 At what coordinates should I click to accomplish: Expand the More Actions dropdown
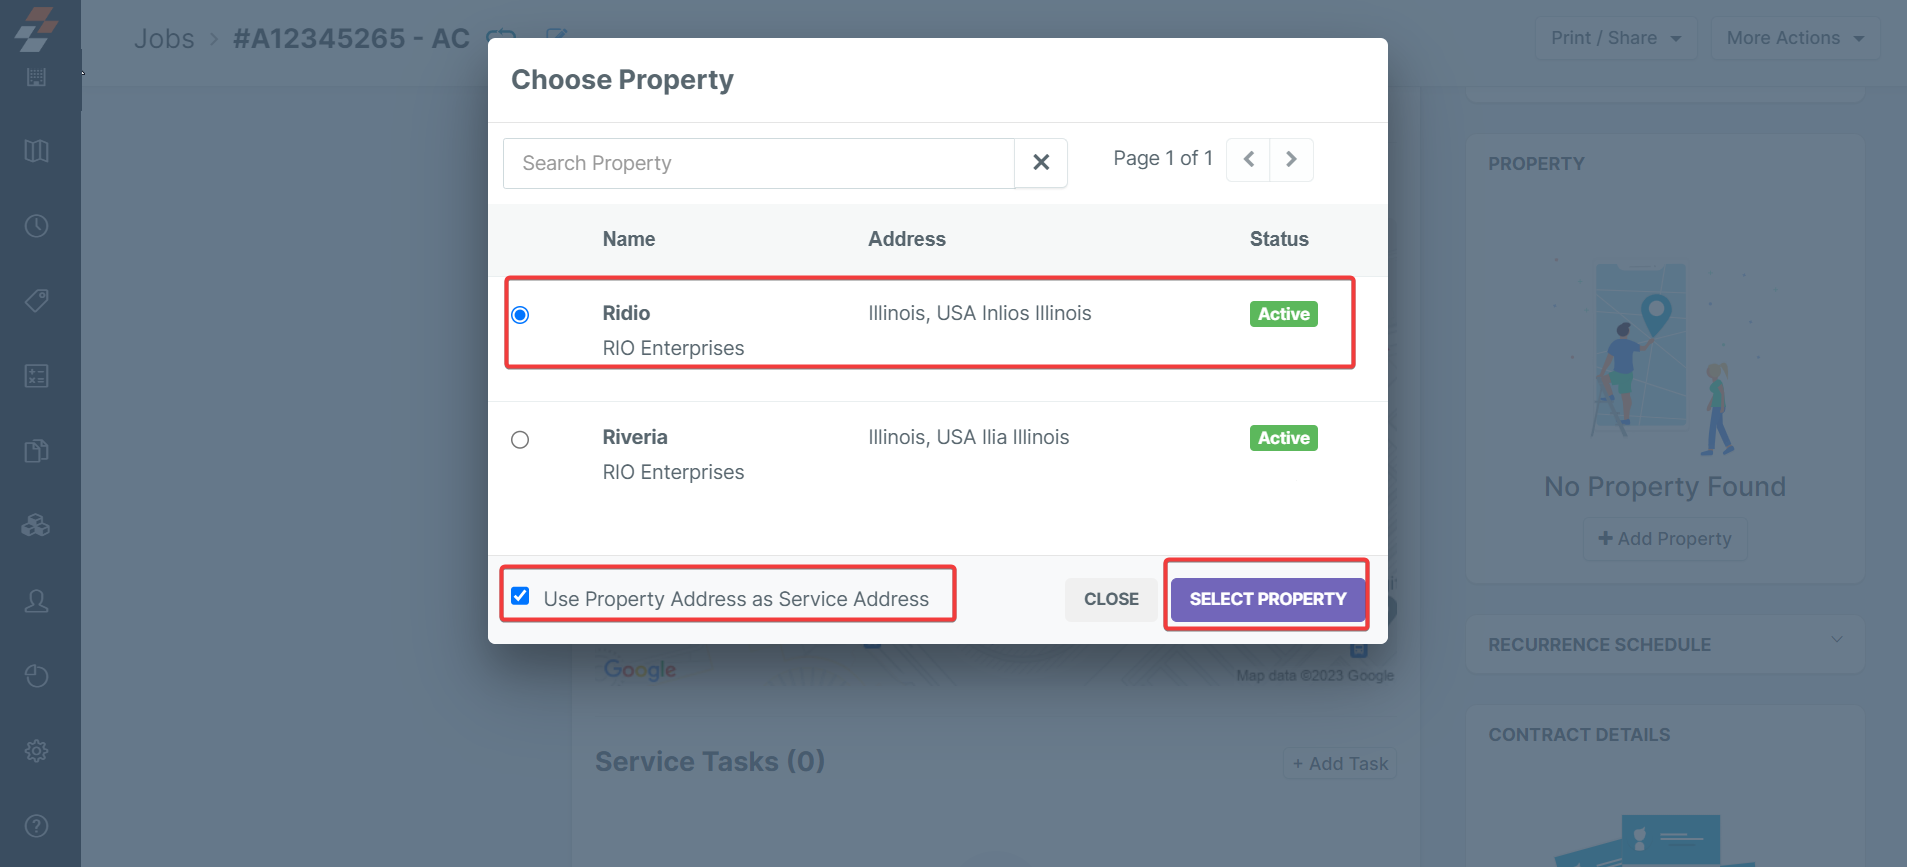[1795, 38]
